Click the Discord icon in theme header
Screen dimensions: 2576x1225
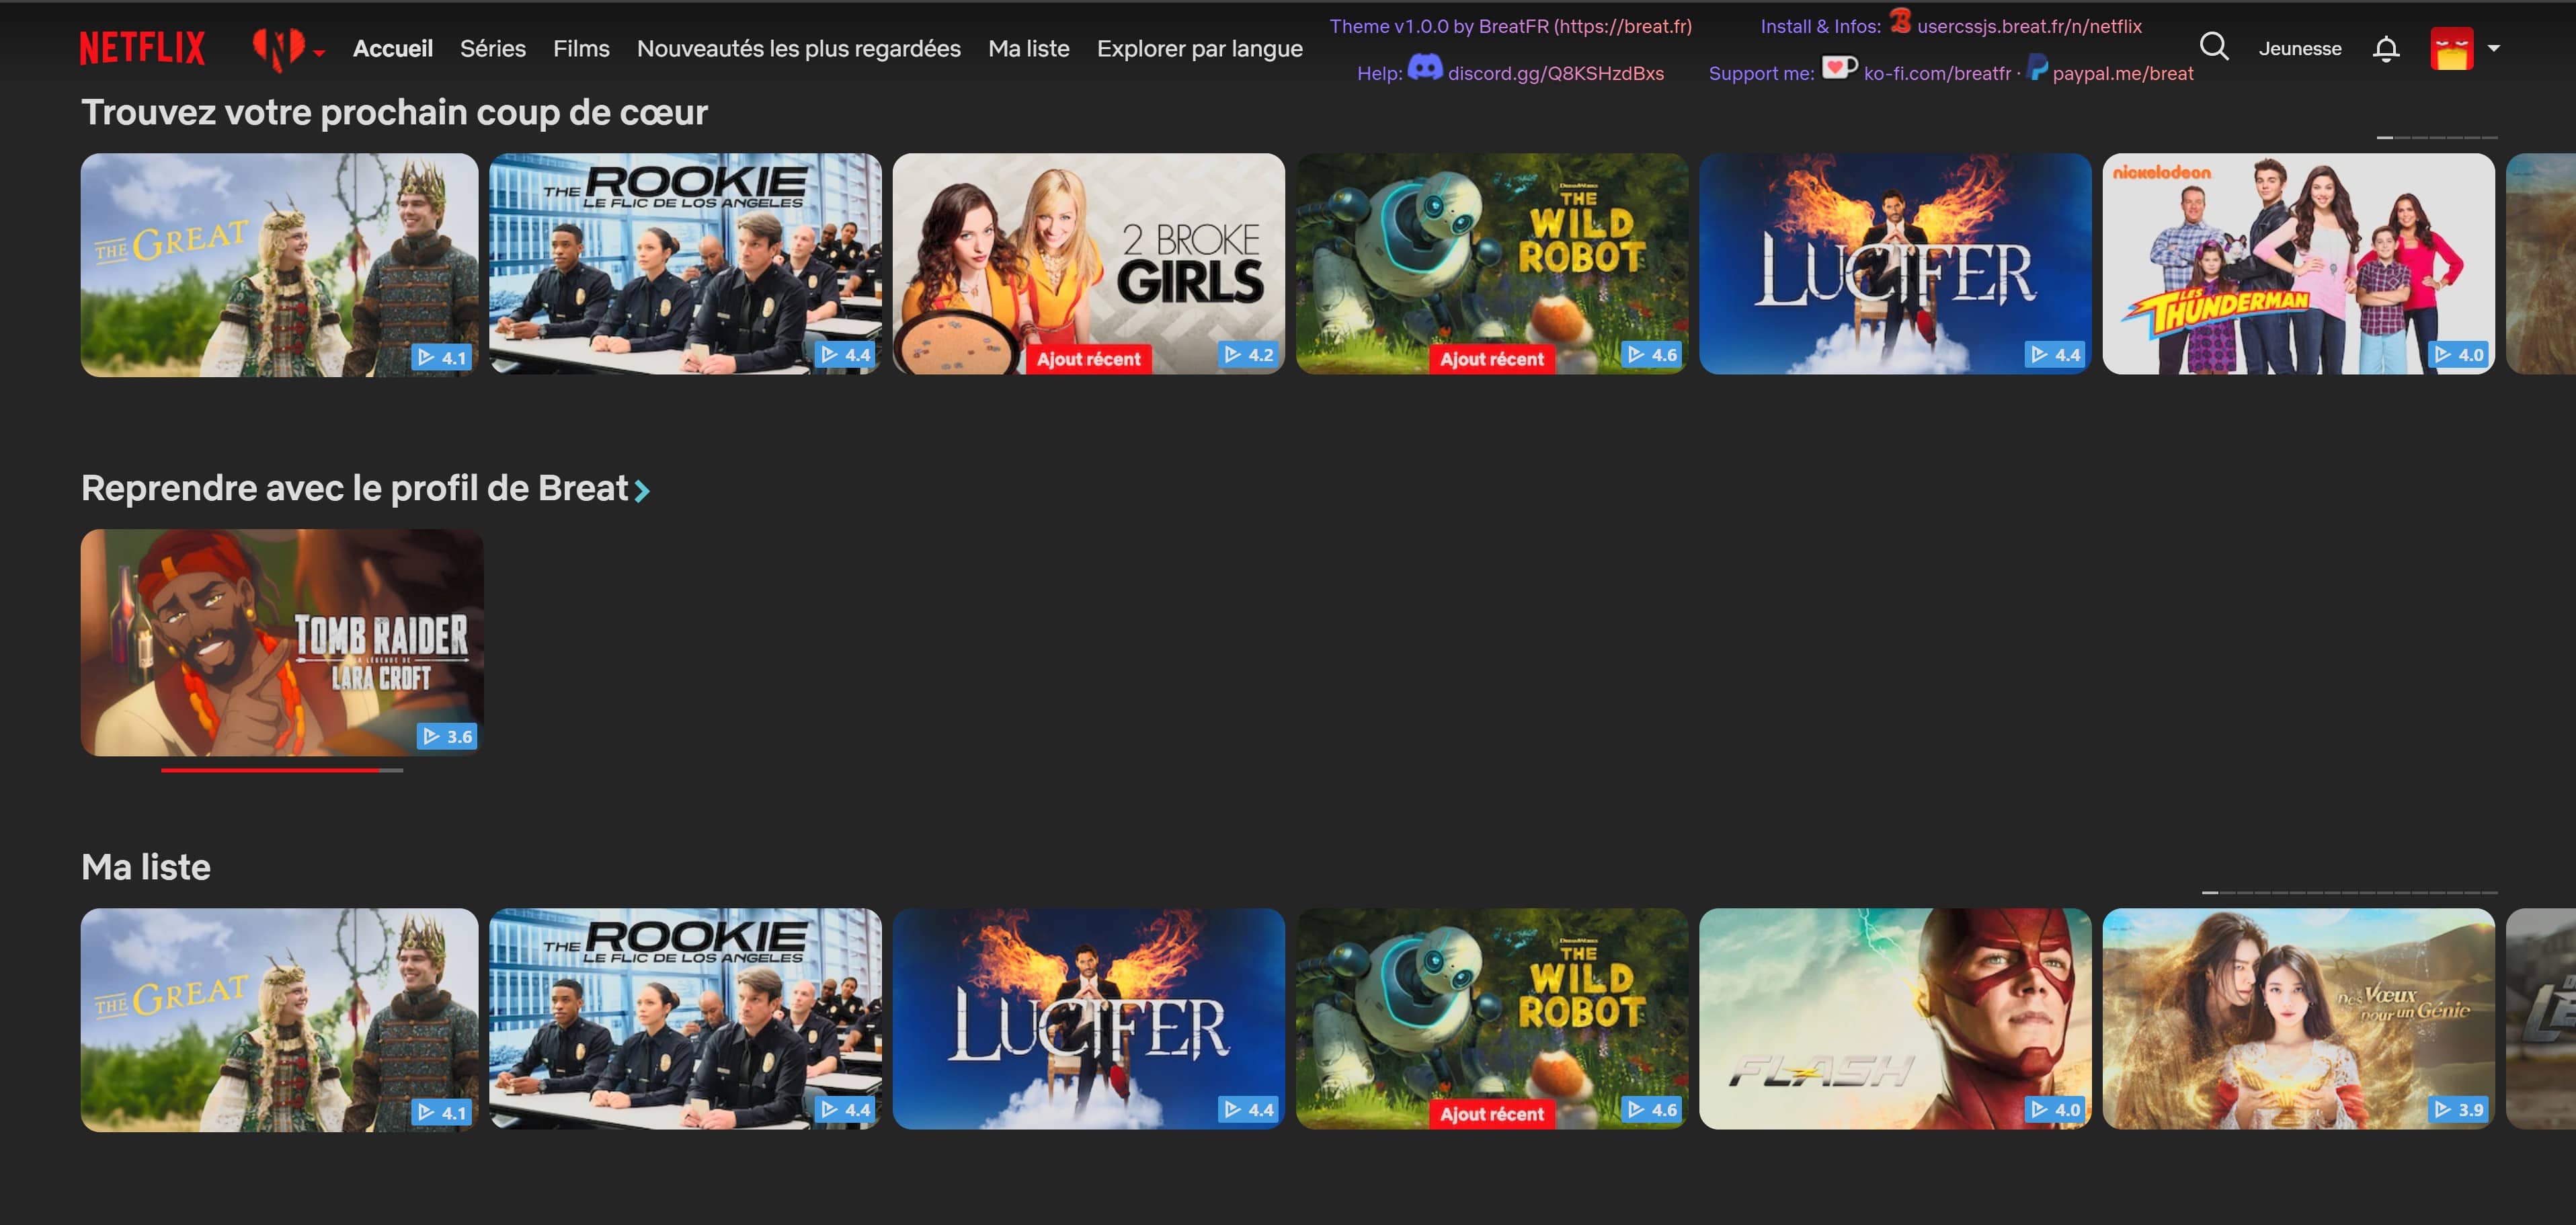tap(1425, 67)
